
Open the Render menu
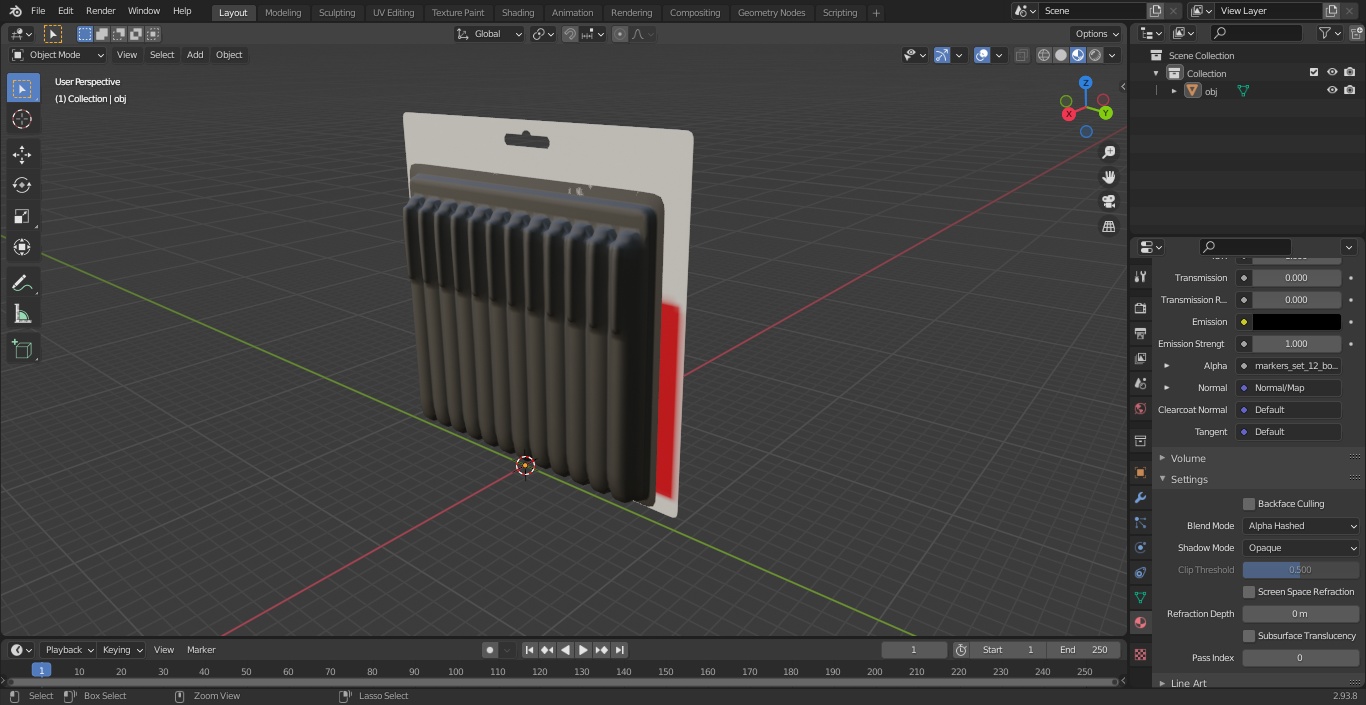pyautogui.click(x=100, y=11)
